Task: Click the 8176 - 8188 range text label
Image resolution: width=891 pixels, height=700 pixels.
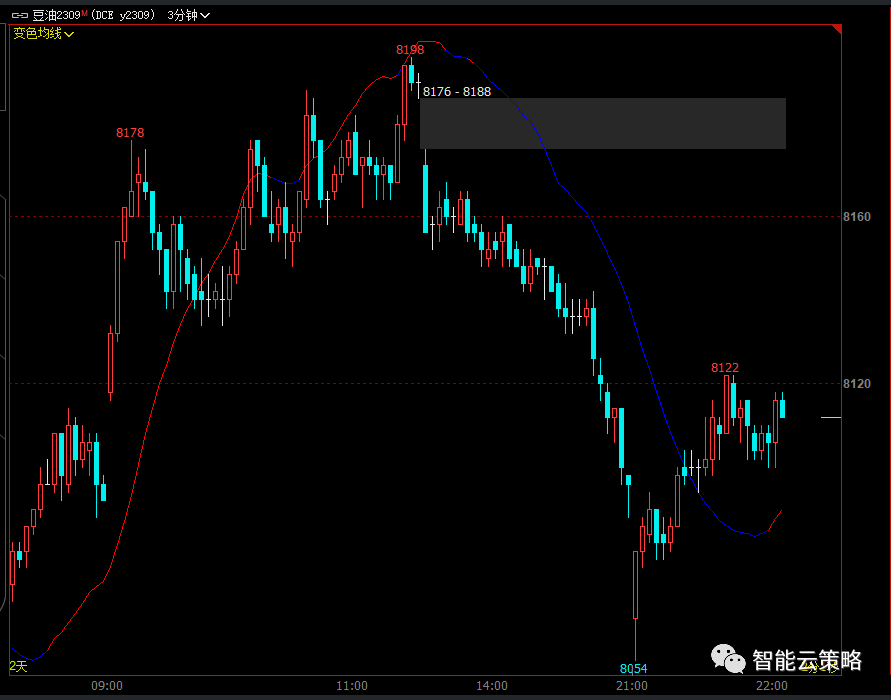Action: point(457,91)
